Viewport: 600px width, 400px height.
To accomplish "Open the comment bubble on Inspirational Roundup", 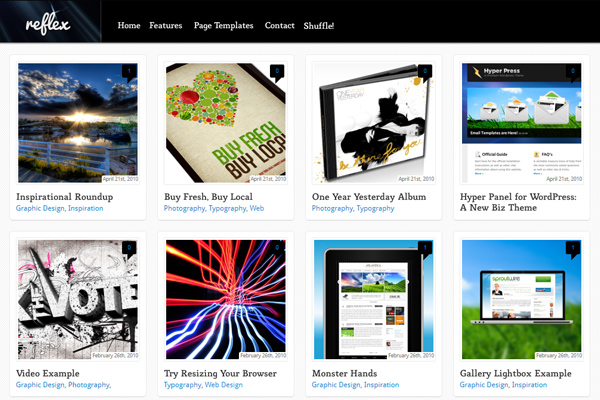I will [129, 73].
